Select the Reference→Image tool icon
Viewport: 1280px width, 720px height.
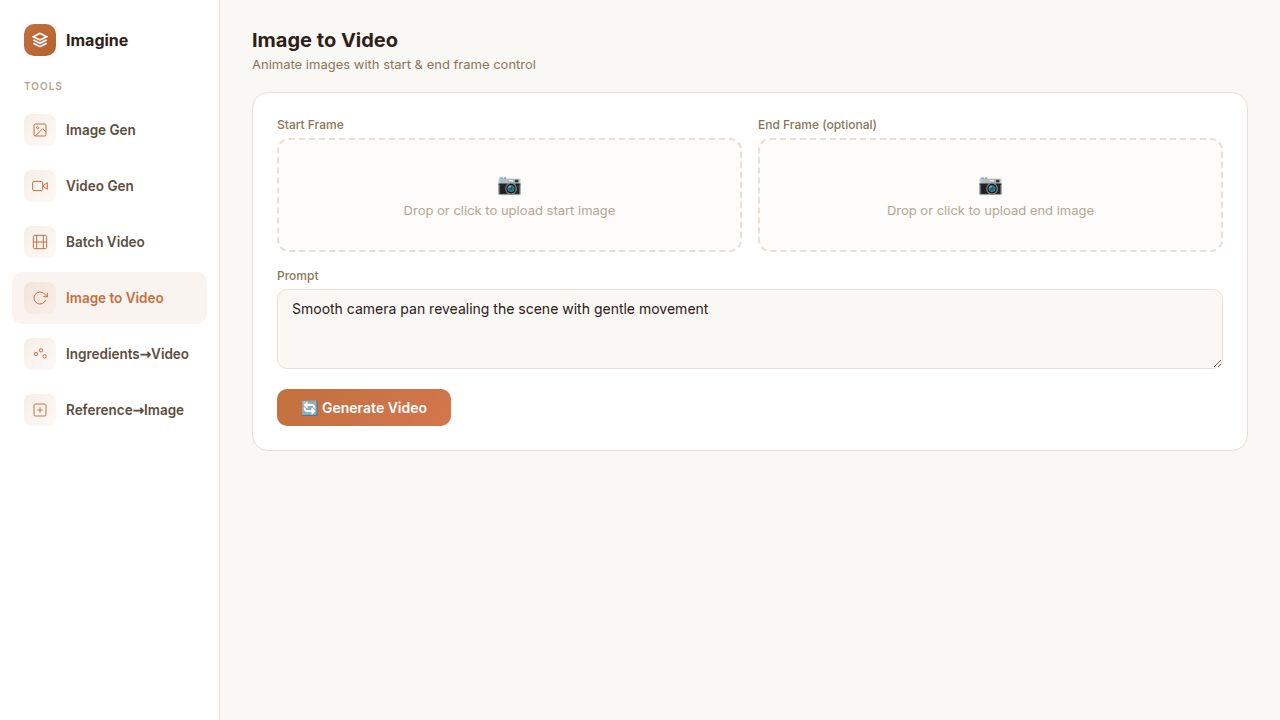pyautogui.click(x=39, y=409)
